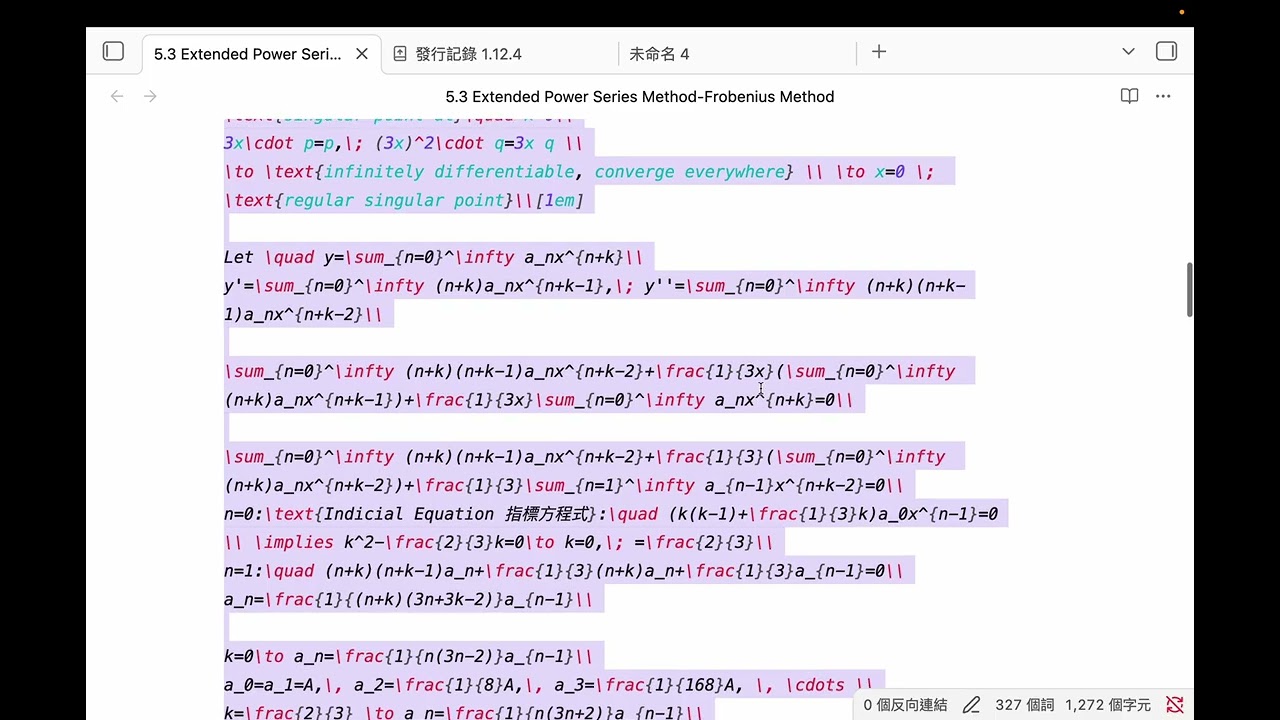Click the 327 個詞 word count
1280x720 pixels.
coord(1025,705)
